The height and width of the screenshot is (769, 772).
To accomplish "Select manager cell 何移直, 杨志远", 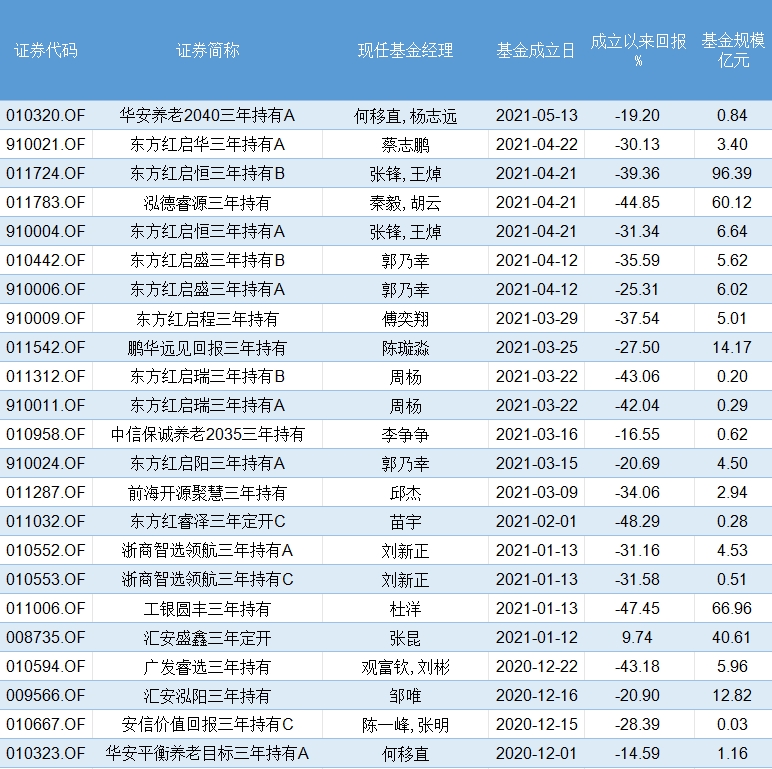I will click(405, 116).
